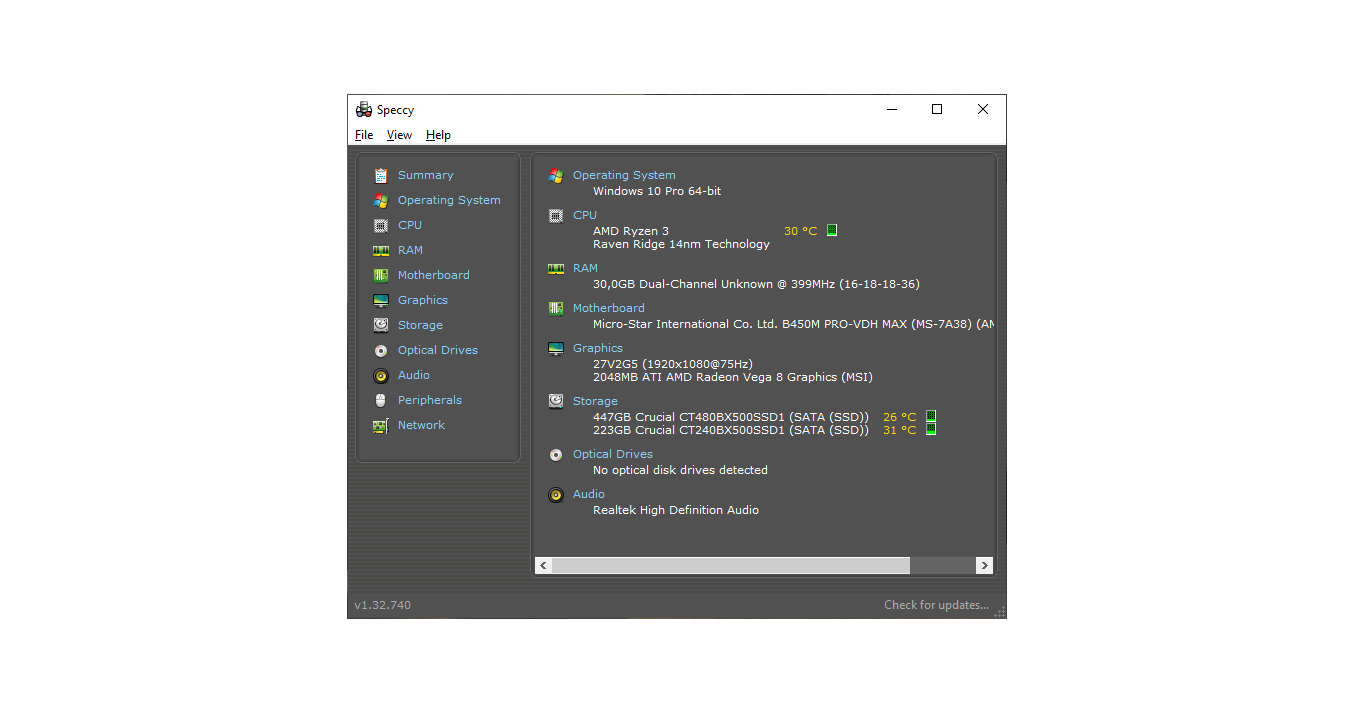Viewport: 1354px width, 712px height.
Task: Click the Windows 10 Pro 64-bit text
Action: pos(657,191)
